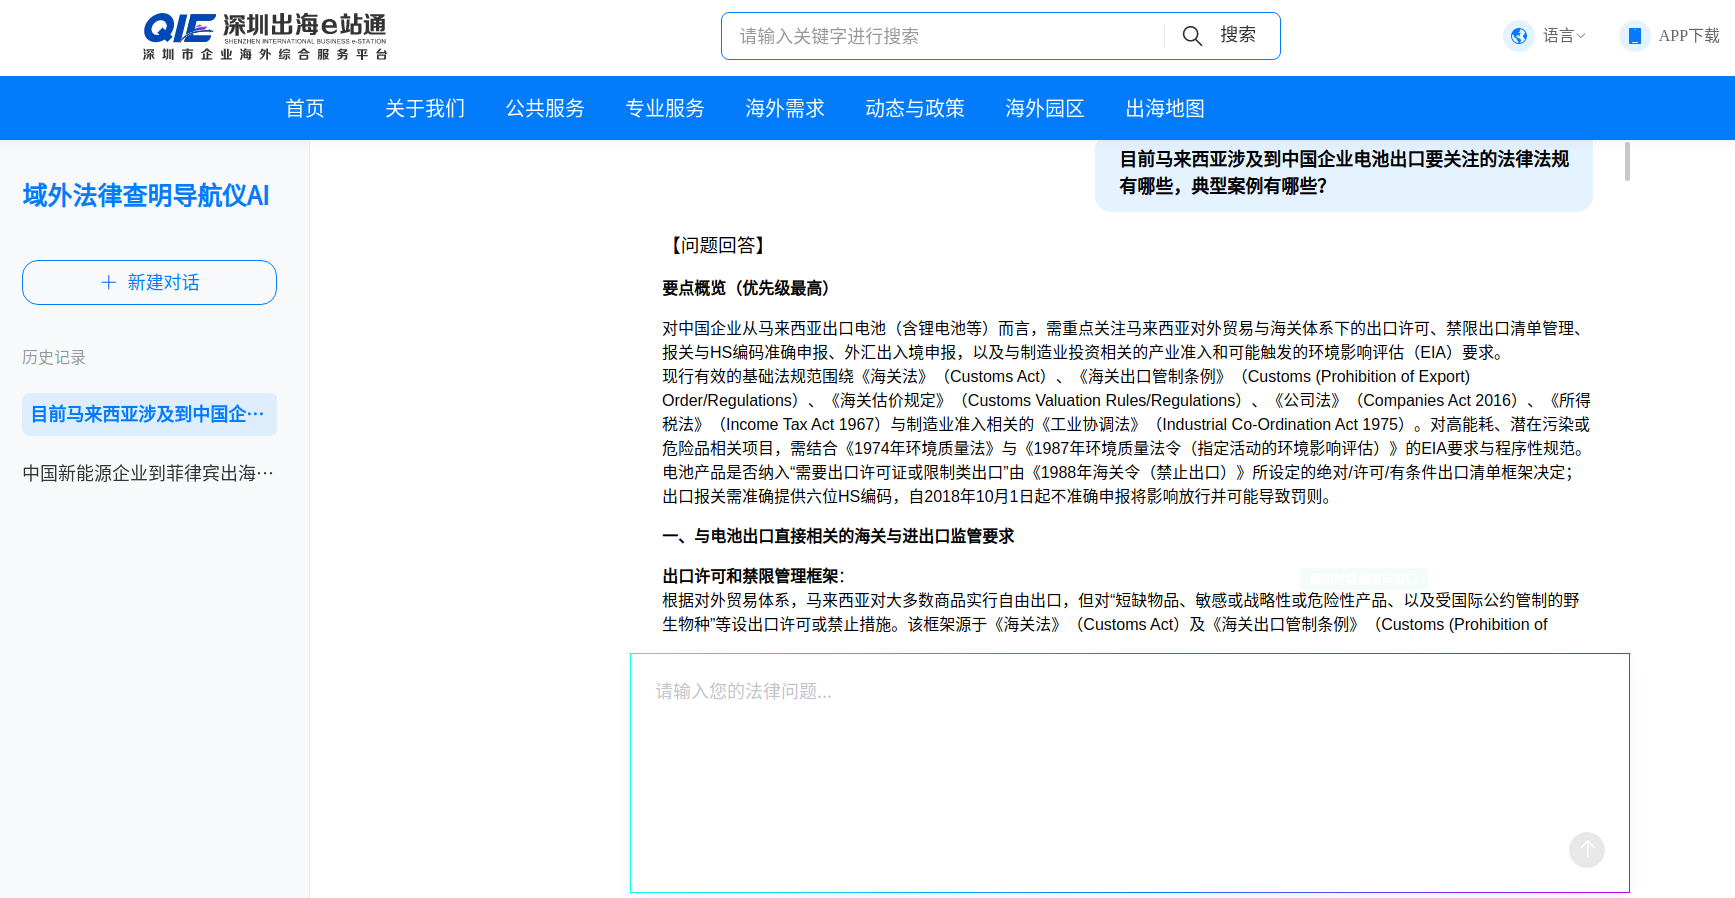This screenshot has width=1735, height=898.
Task: Open Malaysia battery export history conversation
Action: [149, 414]
